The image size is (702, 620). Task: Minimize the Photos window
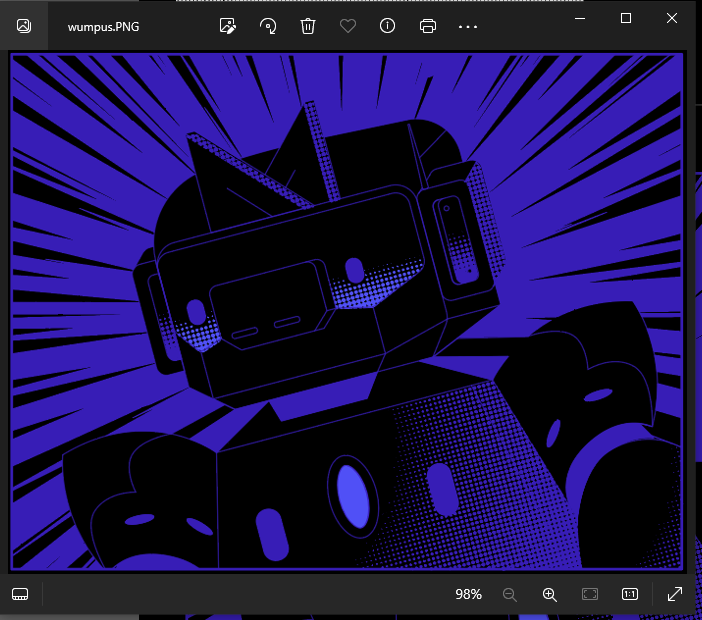[x=580, y=18]
